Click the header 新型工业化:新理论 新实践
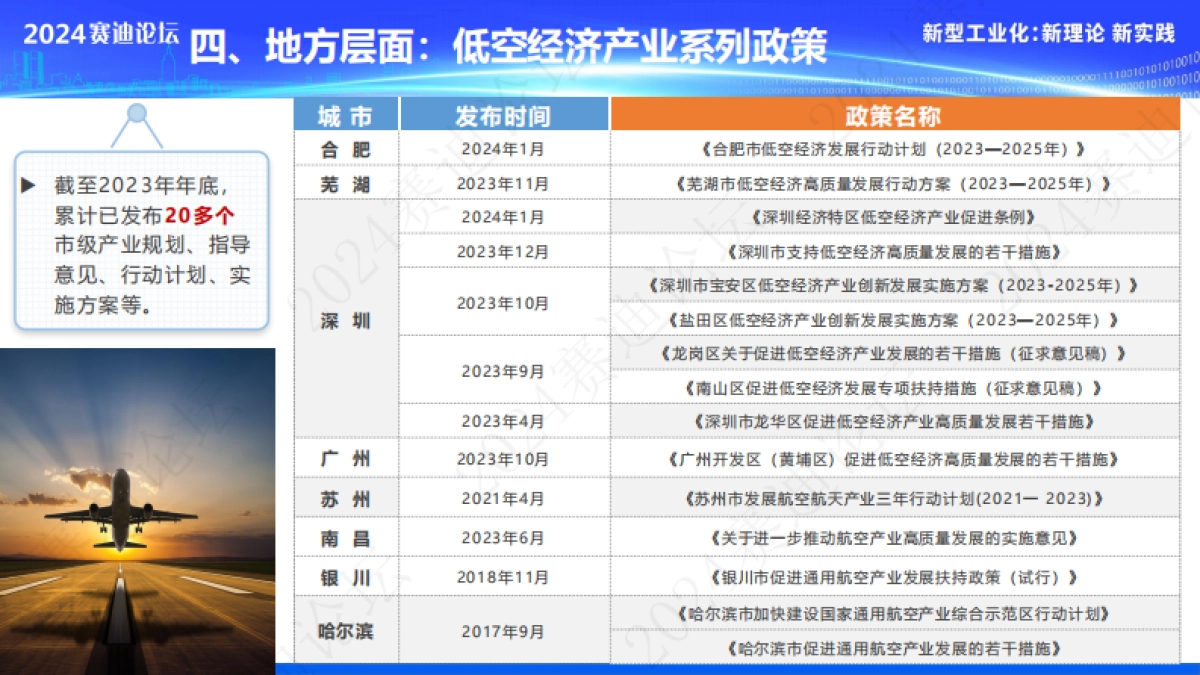1200x675 pixels. (x=1049, y=32)
